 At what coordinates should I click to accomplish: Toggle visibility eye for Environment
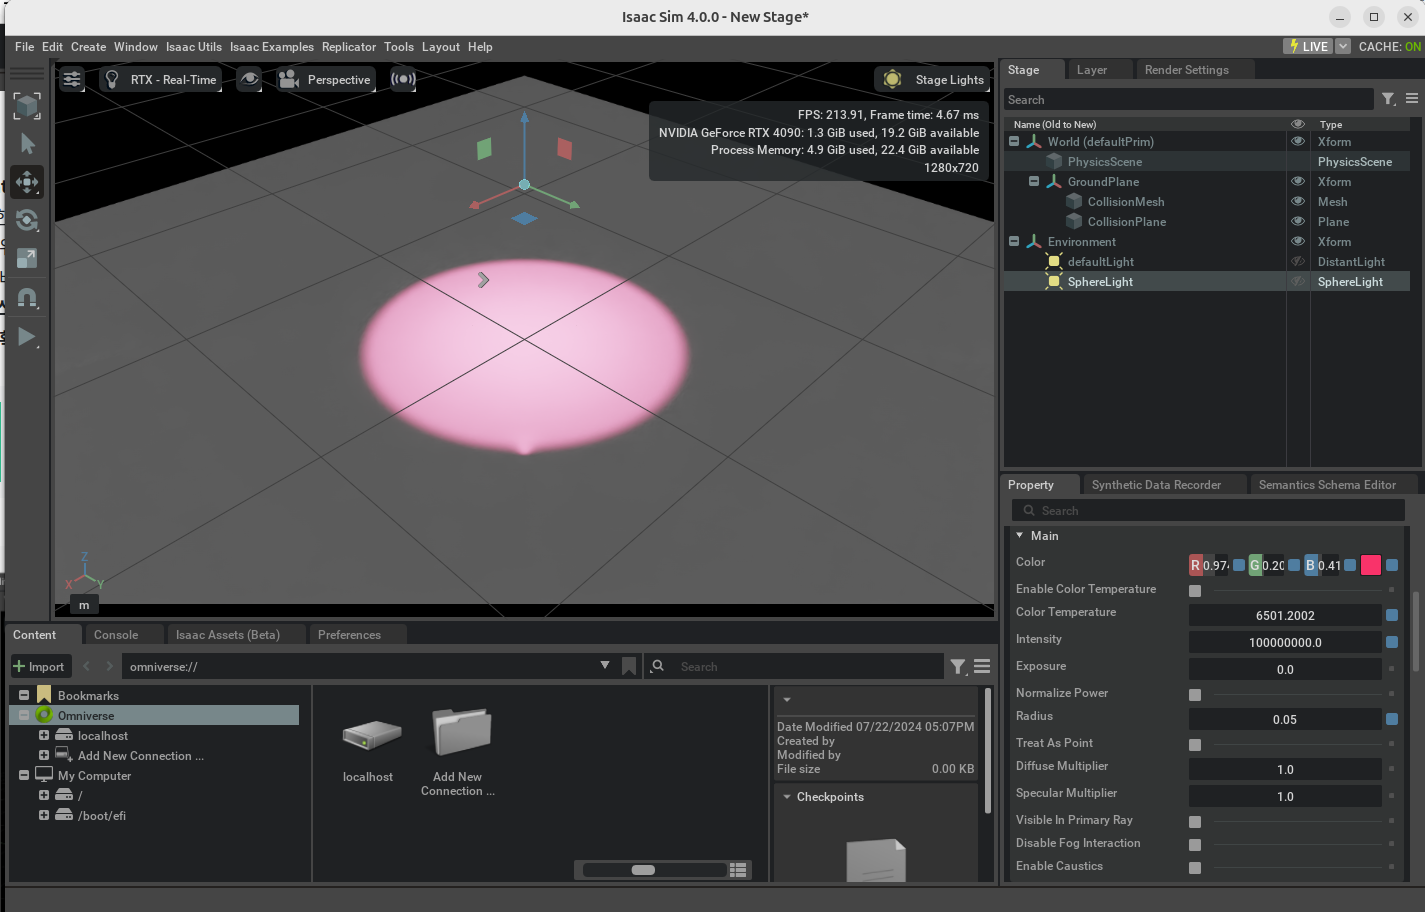coord(1298,242)
